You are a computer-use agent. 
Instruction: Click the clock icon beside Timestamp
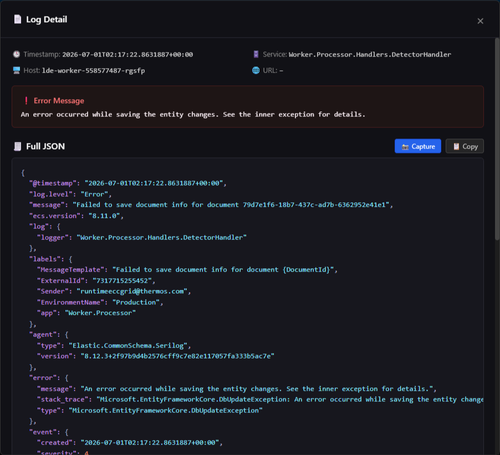pos(16,54)
